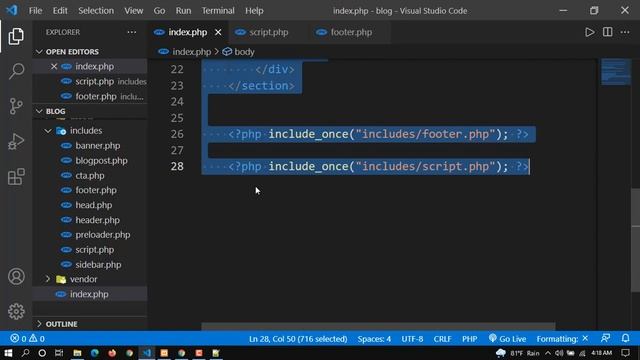
Task: Open Task View on taskbar
Action: click(59, 353)
